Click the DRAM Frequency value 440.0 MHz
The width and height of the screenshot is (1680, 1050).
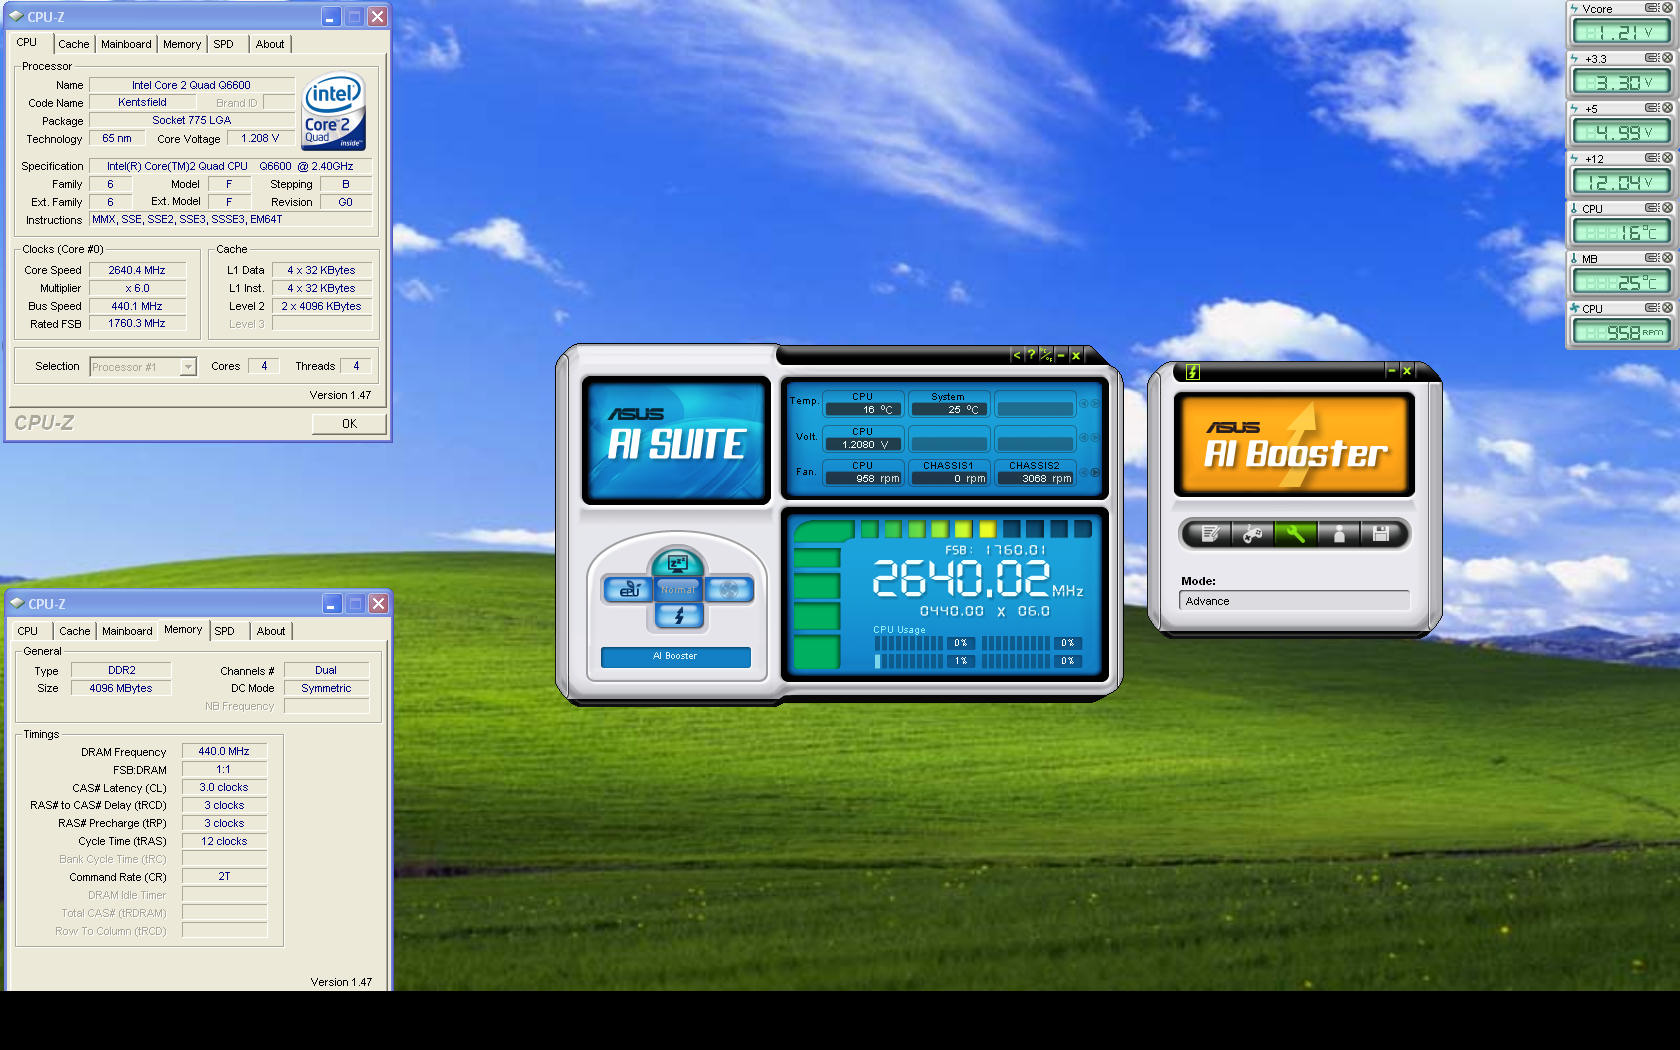224,751
